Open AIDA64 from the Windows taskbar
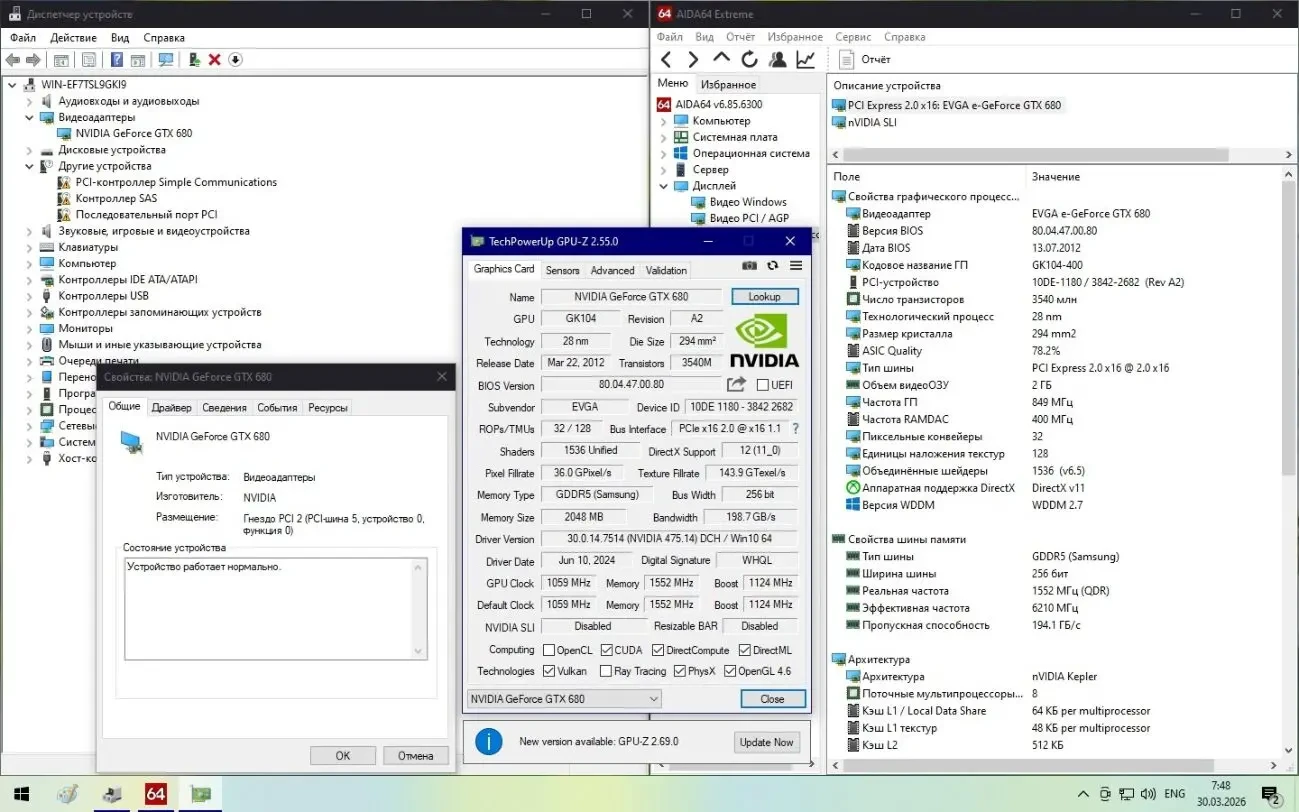1299x812 pixels. point(155,795)
